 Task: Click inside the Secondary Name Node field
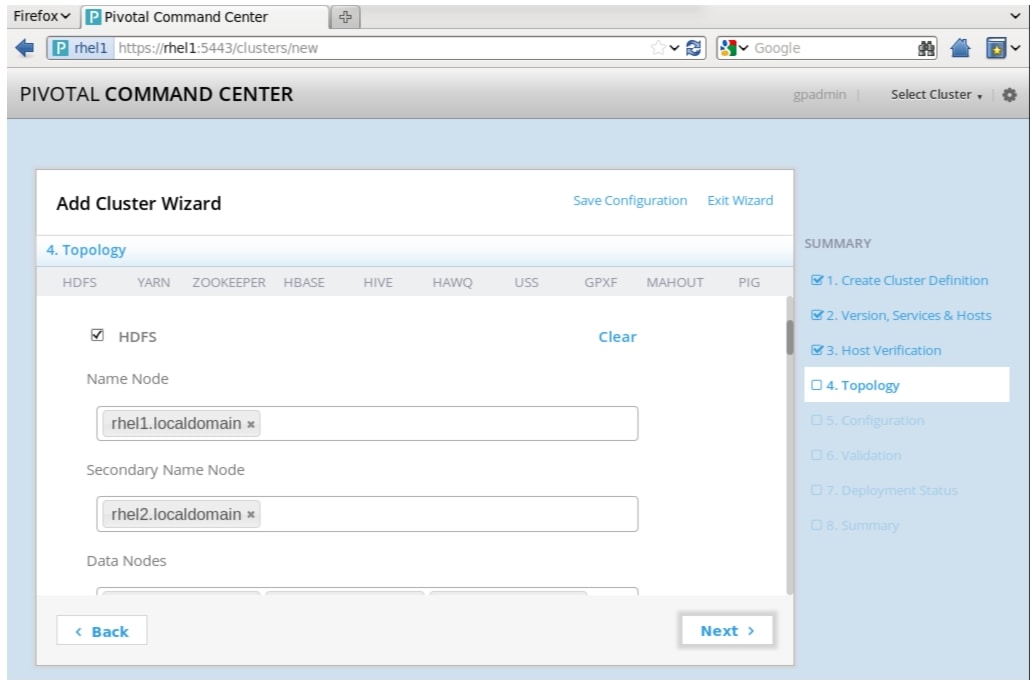(367, 514)
